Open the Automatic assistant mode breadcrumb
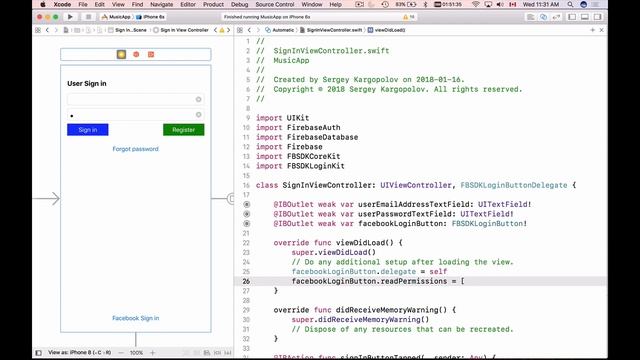Viewport: 640px width, 360px height. (x=280, y=30)
